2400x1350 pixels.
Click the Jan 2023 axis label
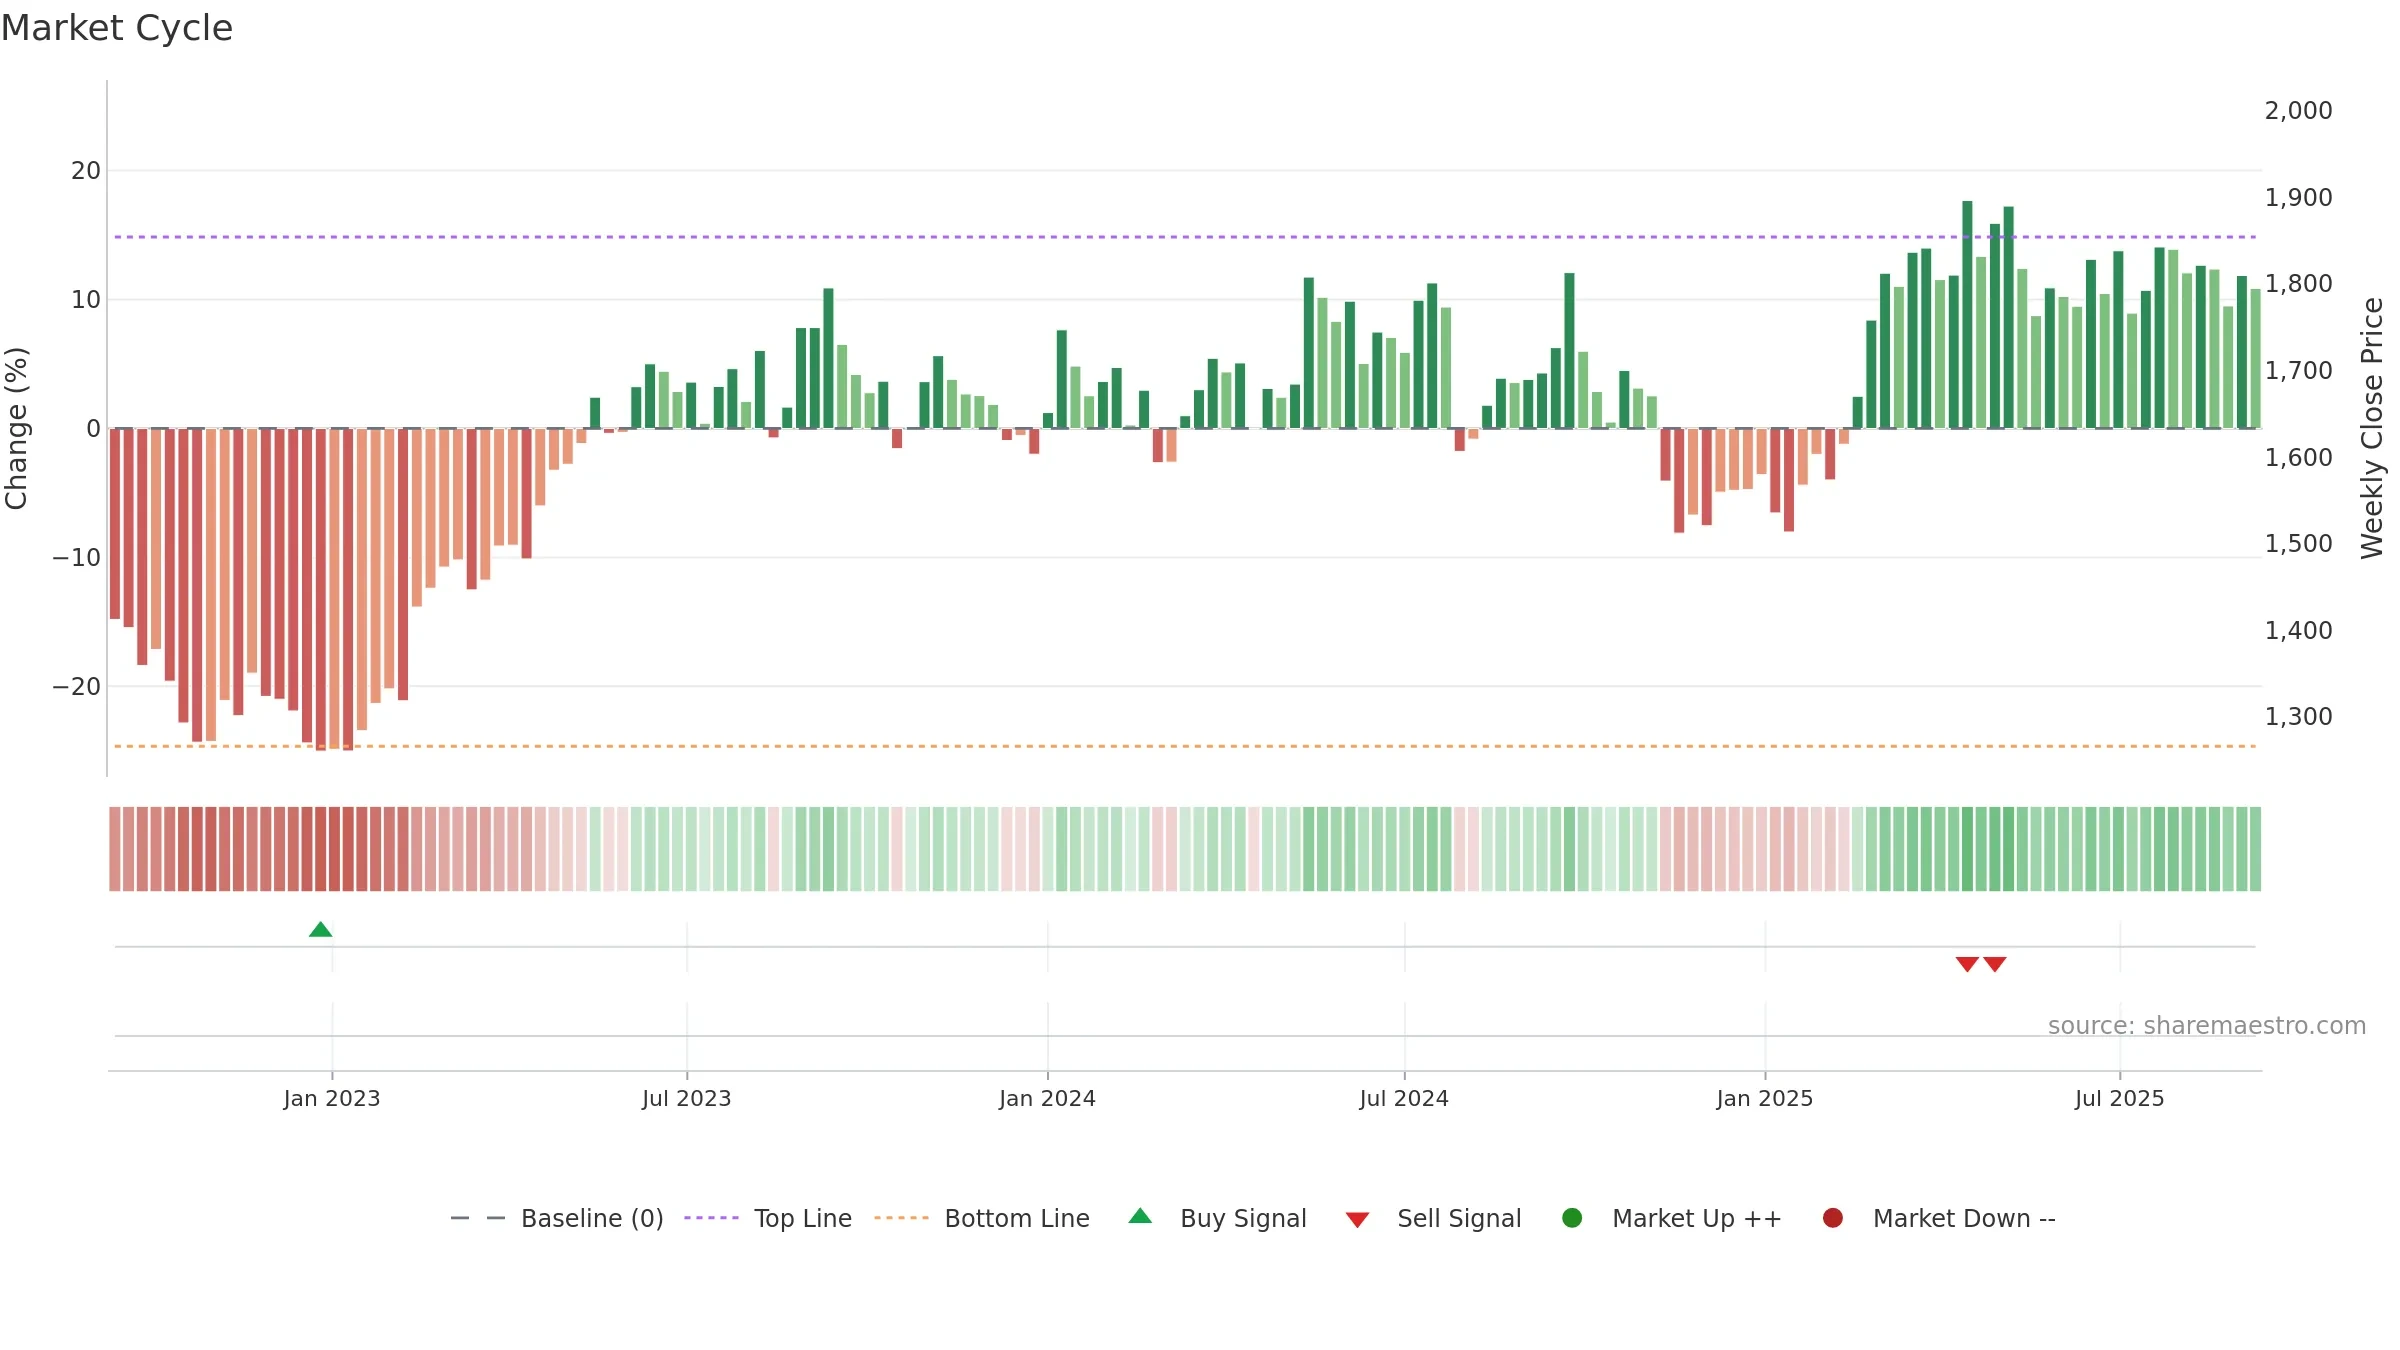332,1099
